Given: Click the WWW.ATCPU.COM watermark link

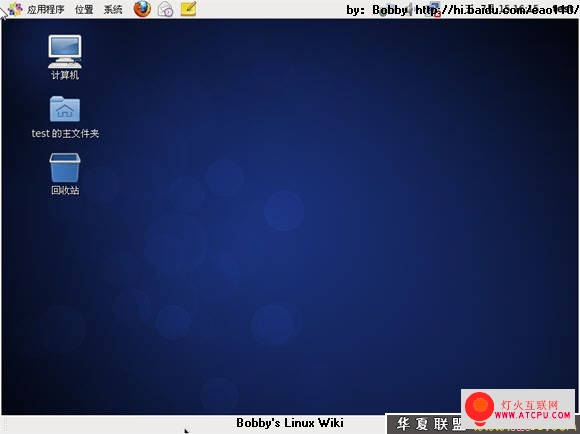Looking at the screenshot, I should [x=532, y=416].
